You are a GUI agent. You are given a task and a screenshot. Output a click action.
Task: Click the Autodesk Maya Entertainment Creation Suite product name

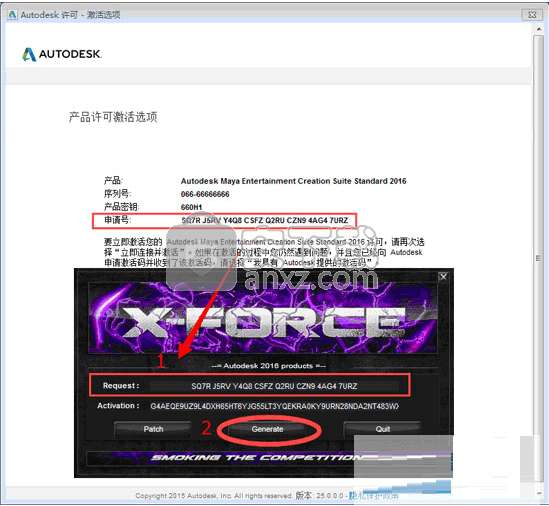(x=293, y=181)
